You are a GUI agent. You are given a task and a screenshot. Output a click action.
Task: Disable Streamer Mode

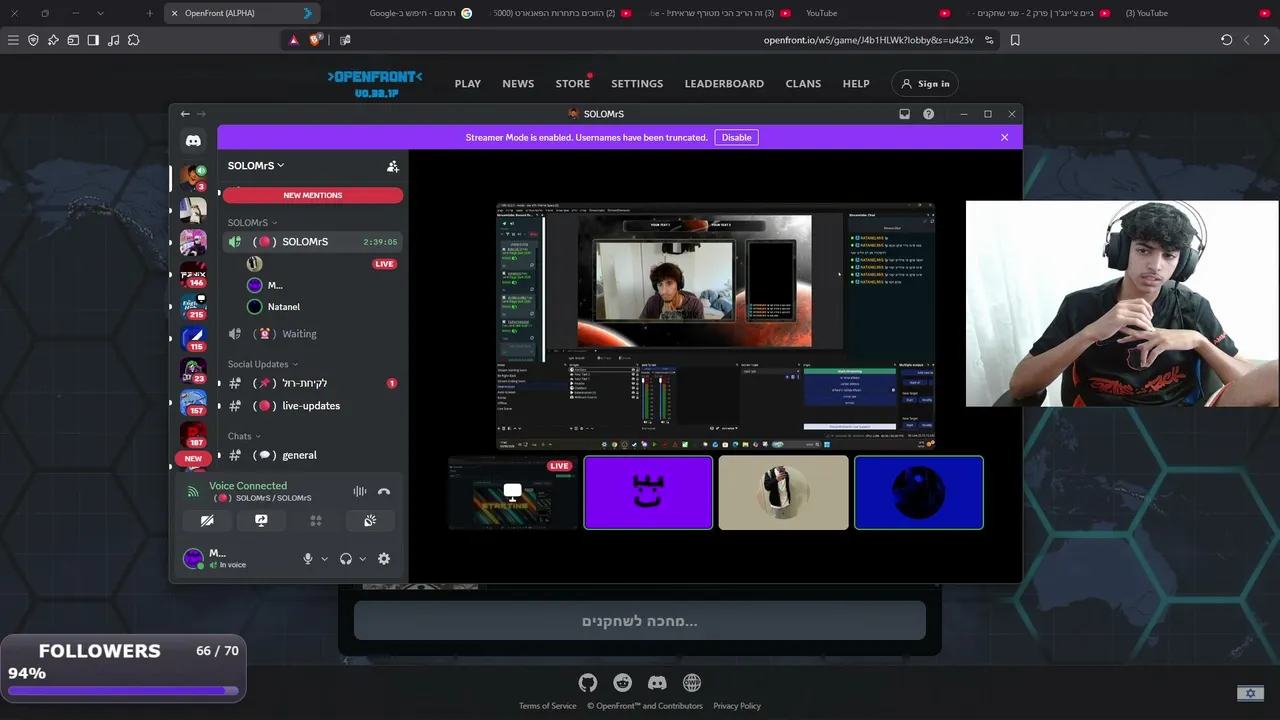[736, 137]
